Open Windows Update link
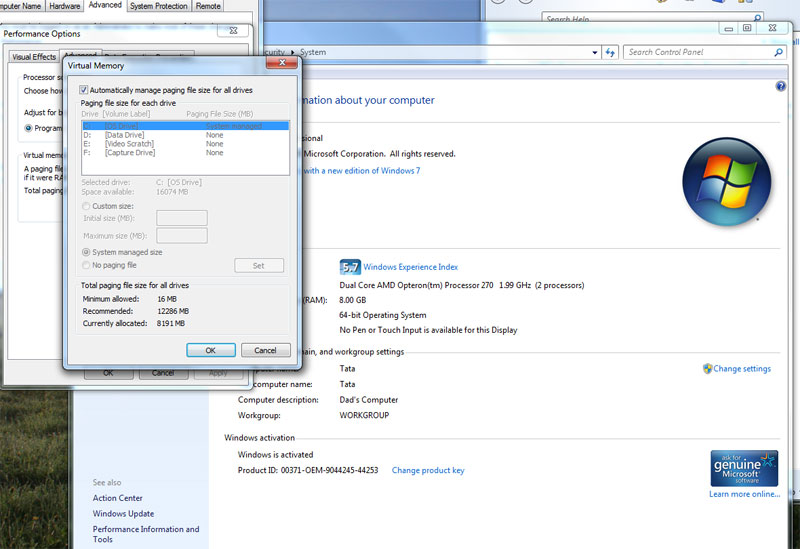Screen dimensions: 800x549 pyautogui.click(x=123, y=513)
